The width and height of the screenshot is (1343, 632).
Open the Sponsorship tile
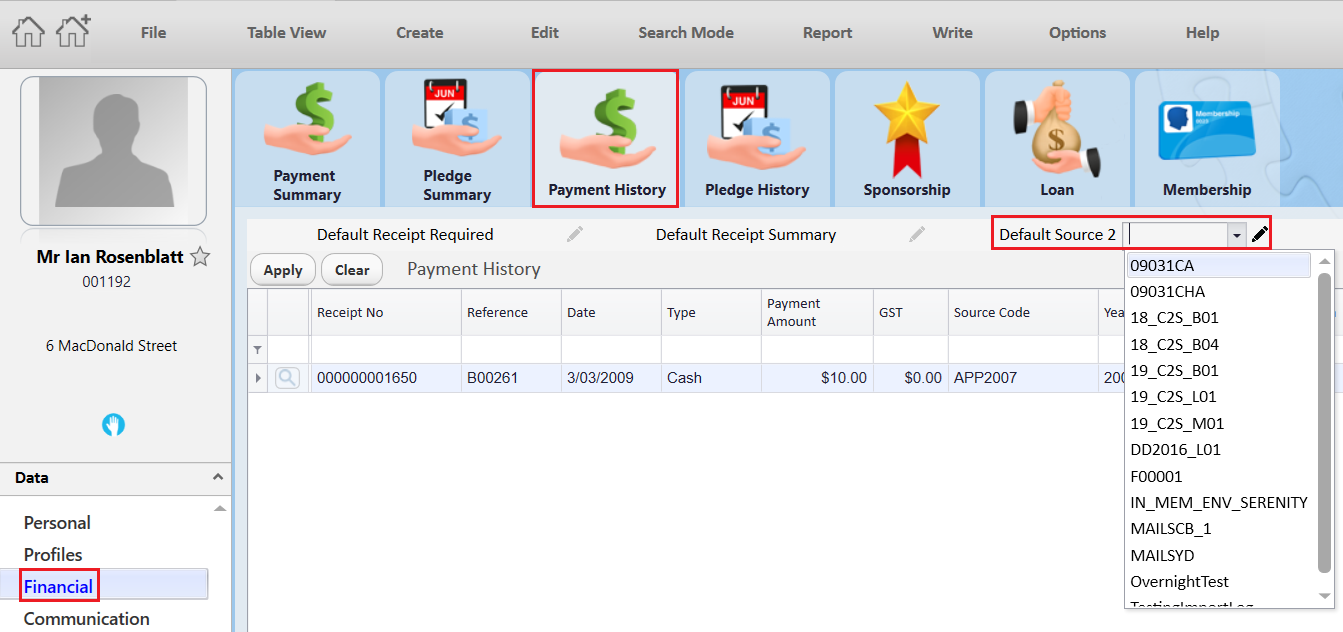click(x=907, y=139)
